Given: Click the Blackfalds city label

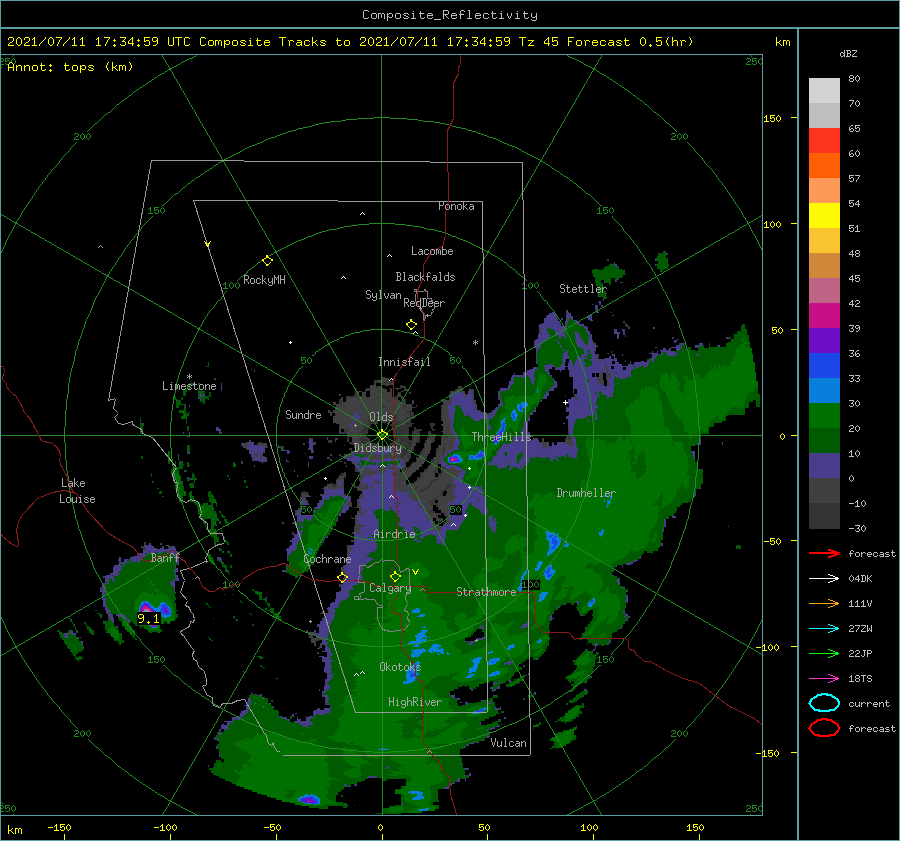Looking at the screenshot, I should (425, 277).
